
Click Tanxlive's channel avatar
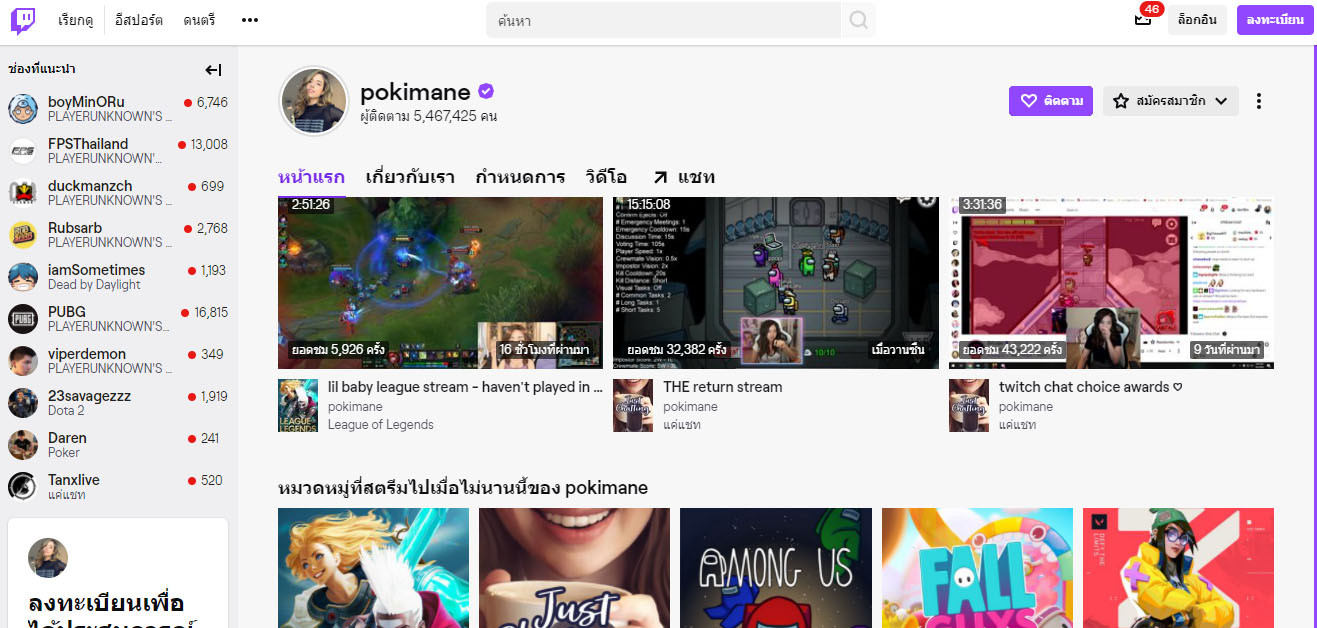pyautogui.click(x=23, y=487)
